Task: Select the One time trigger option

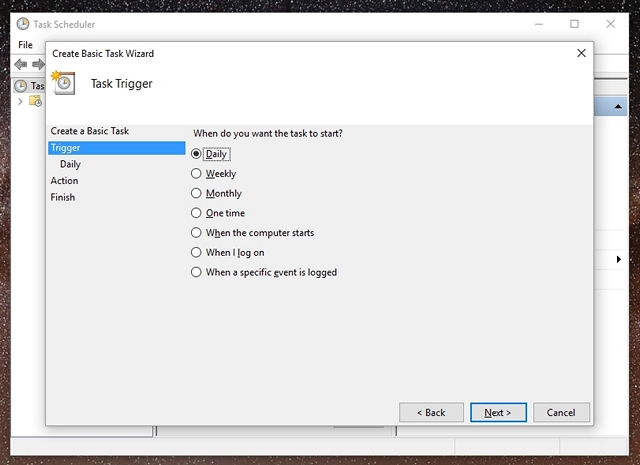Action: [197, 213]
